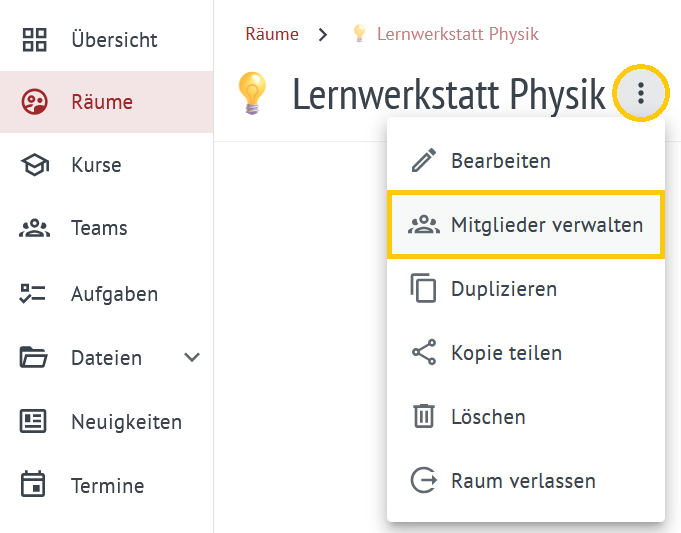Choose Mitglieder verwalten menu entry
The height and width of the screenshot is (533, 681).
pyautogui.click(x=526, y=225)
